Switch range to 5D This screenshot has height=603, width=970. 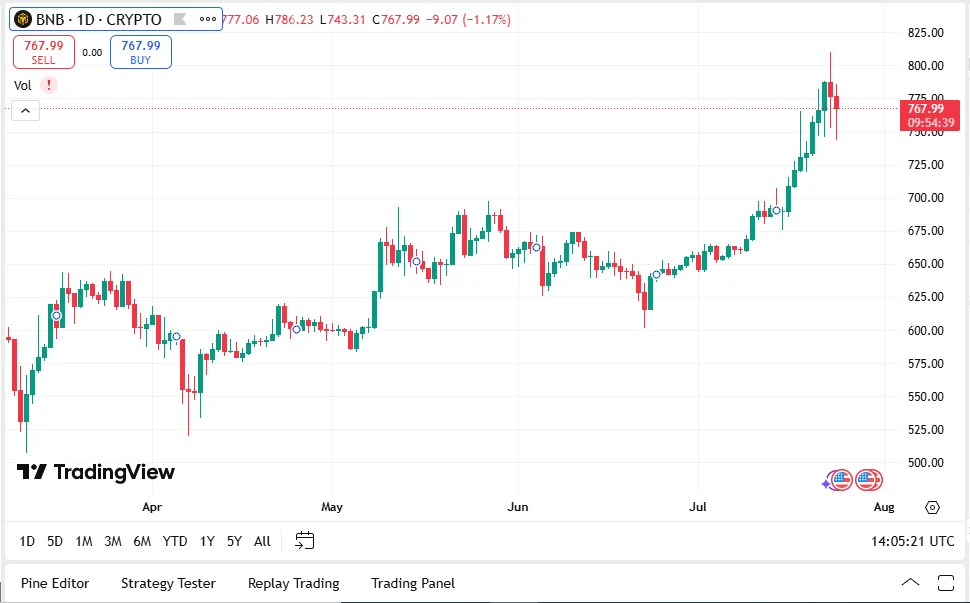tap(55, 541)
